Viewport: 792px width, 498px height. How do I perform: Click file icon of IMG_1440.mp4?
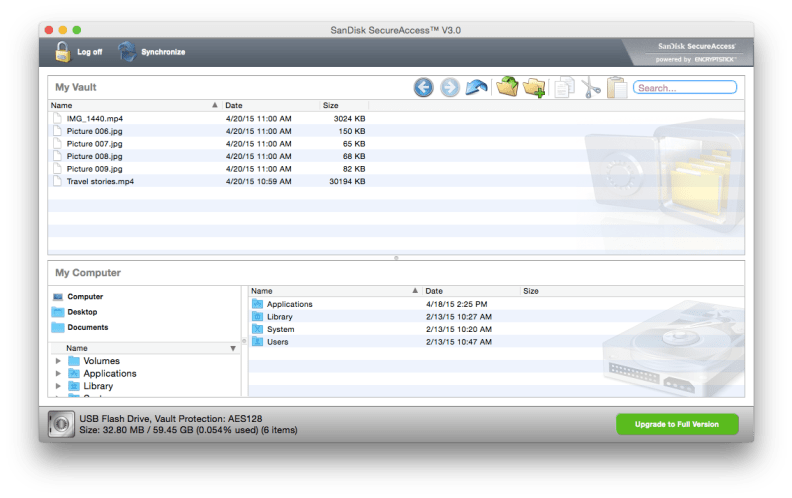click(58, 118)
